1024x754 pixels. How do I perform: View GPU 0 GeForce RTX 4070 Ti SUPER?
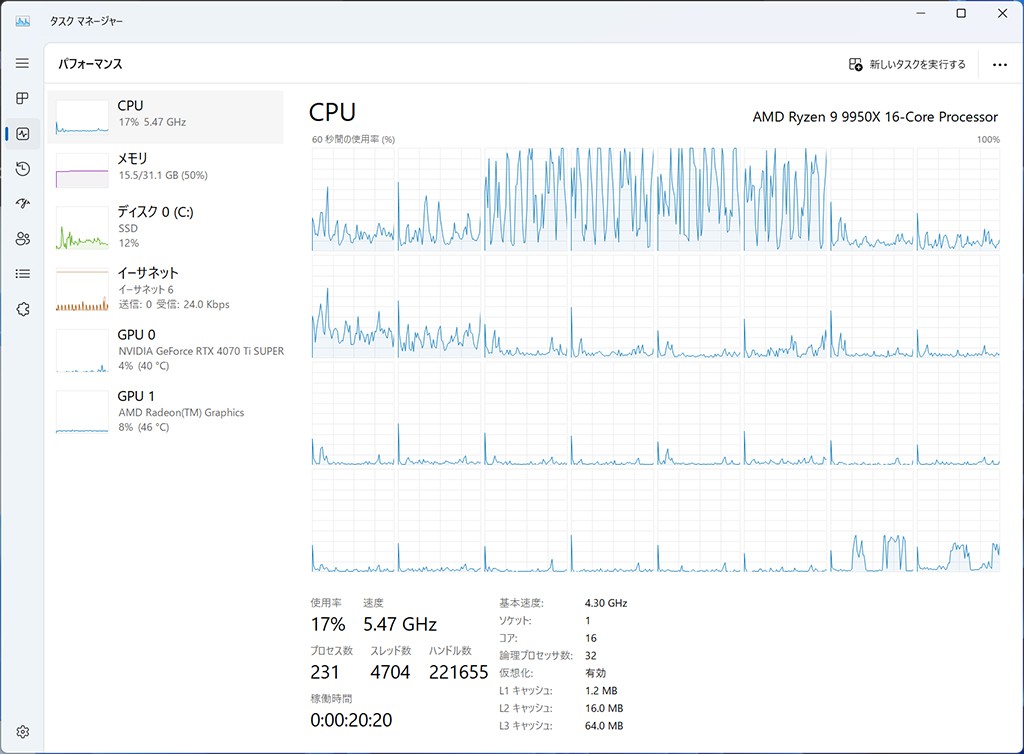(166, 350)
